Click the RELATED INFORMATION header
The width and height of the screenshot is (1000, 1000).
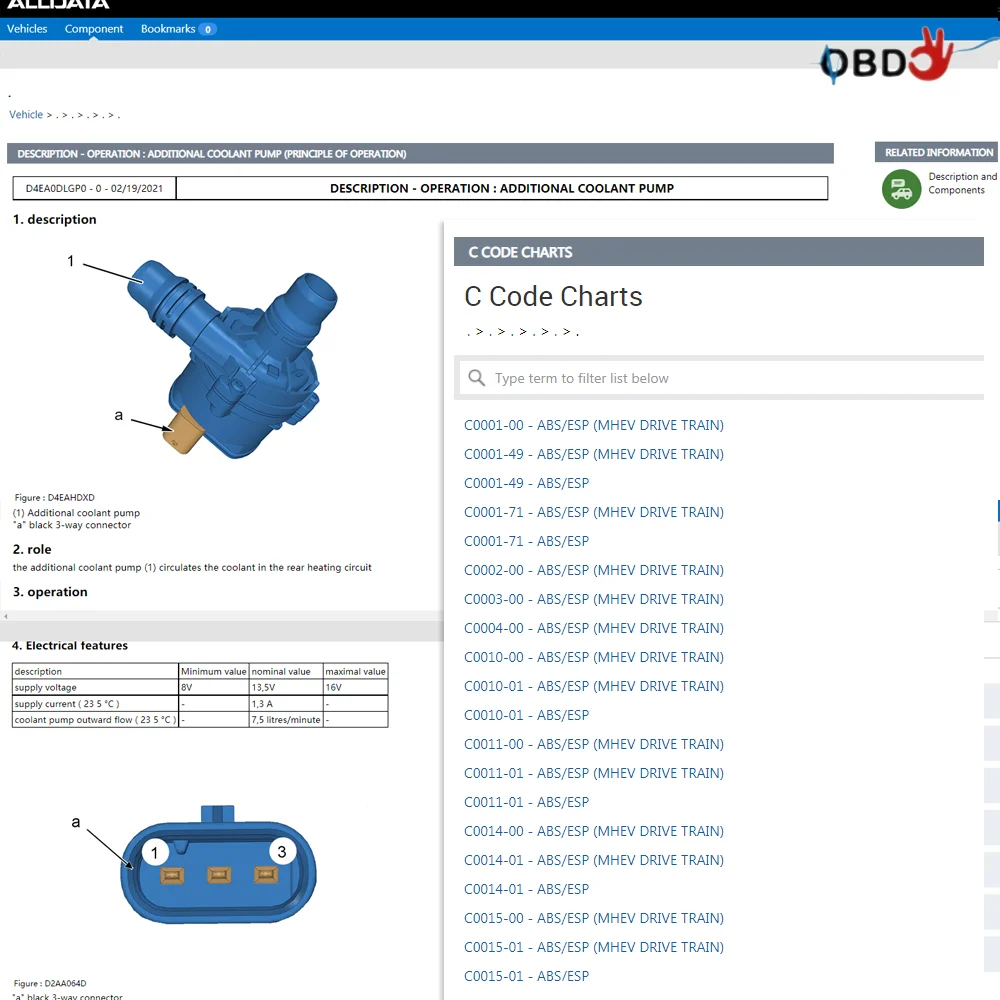[x=936, y=152]
